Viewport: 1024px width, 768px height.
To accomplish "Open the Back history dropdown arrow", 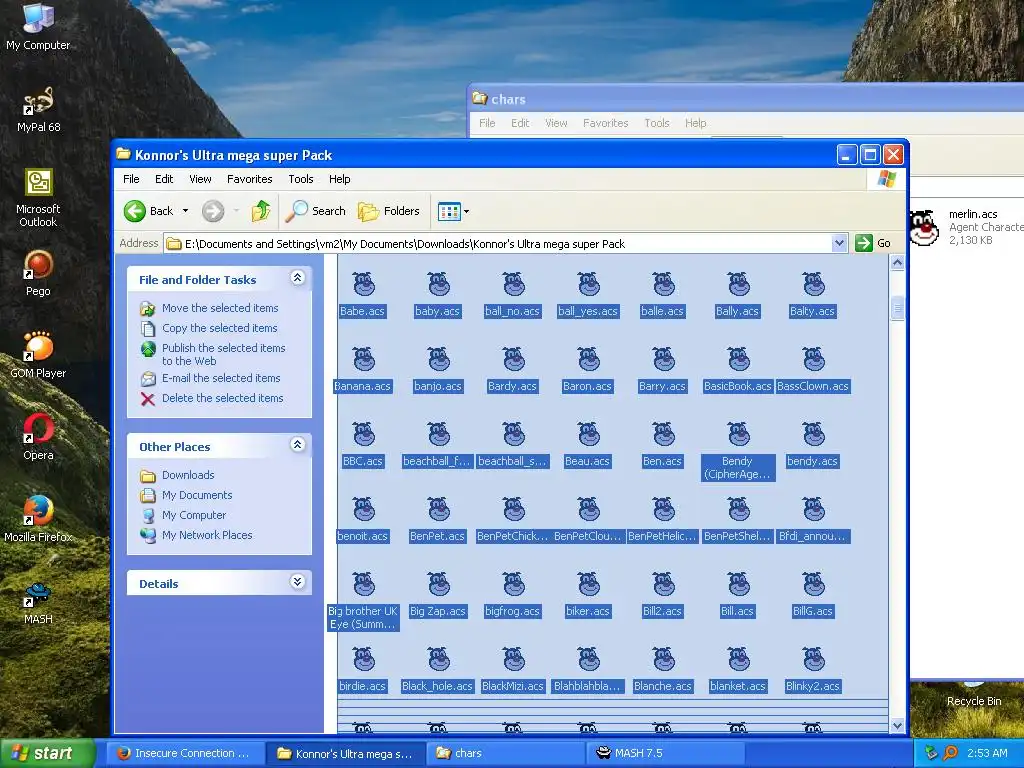I will 185,211.
